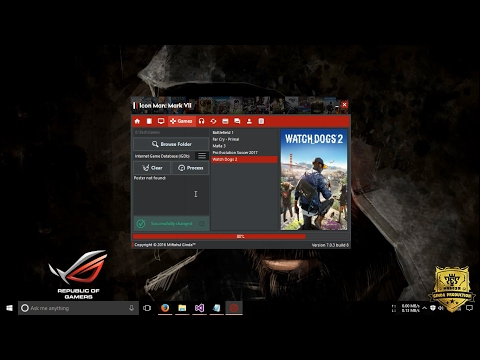
Task: Open the window layout toolbar icon
Action: pyautogui.click(x=225, y=121)
